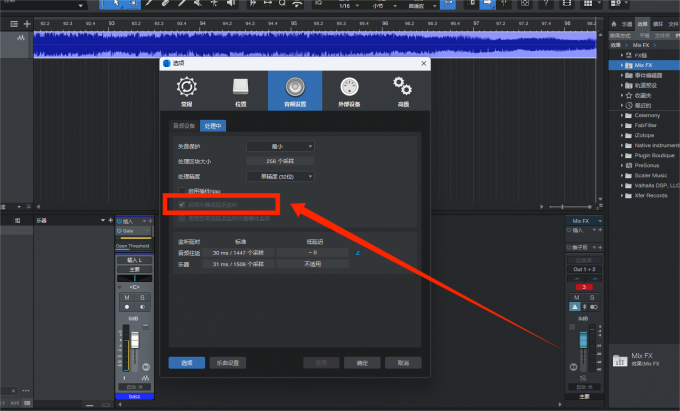The width and height of the screenshot is (680, 411).
Task: Open the 音频设置 (Audio Setup) options page
Action: pos(295,91)
